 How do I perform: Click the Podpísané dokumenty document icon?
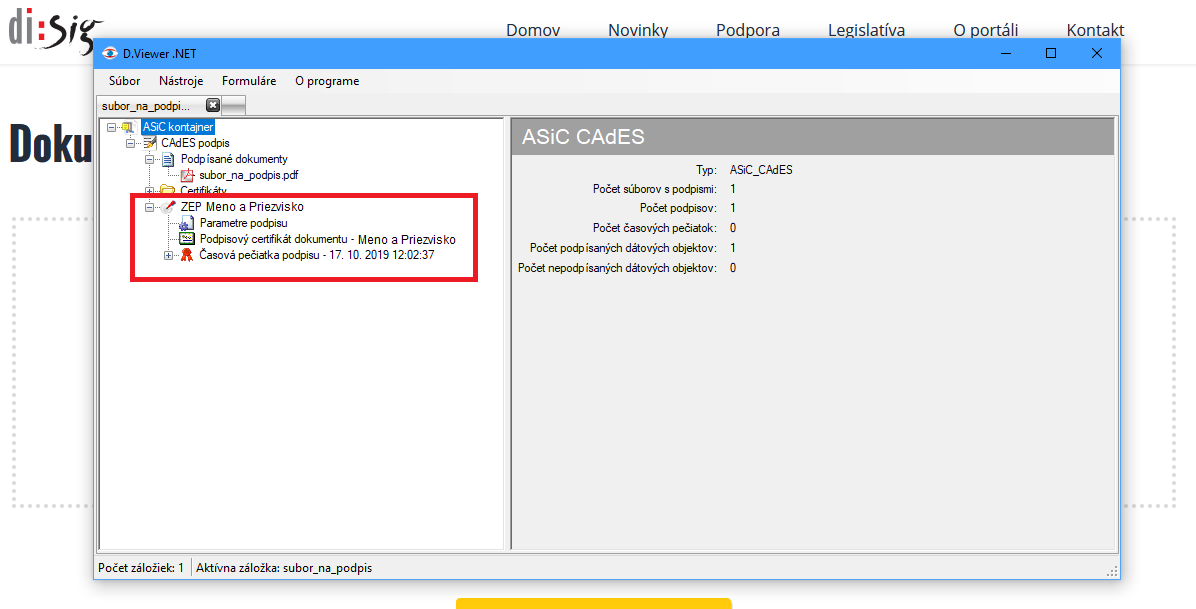coord(168,159)
